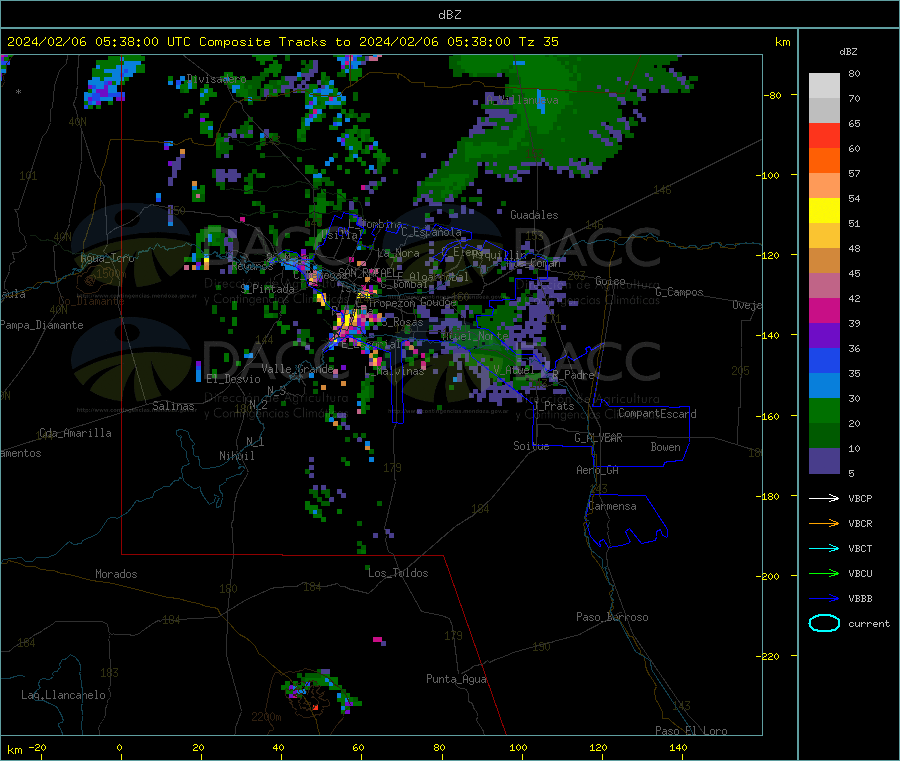Click the G_ALVEAR label
The height and width of the screenshot is (761, 900).
[x=598, y=438]
